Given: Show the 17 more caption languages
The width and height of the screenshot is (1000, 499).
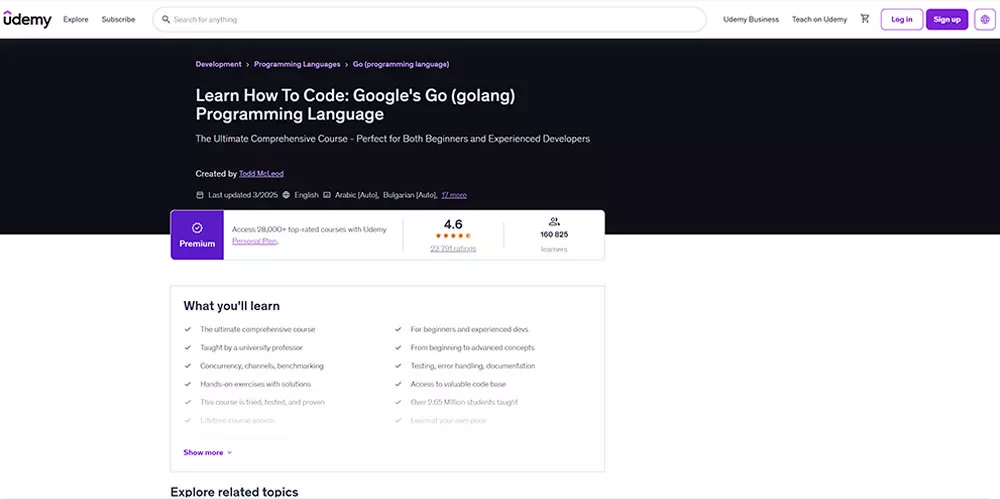Looking at the screenshot, I should click(x=453, y=195).
